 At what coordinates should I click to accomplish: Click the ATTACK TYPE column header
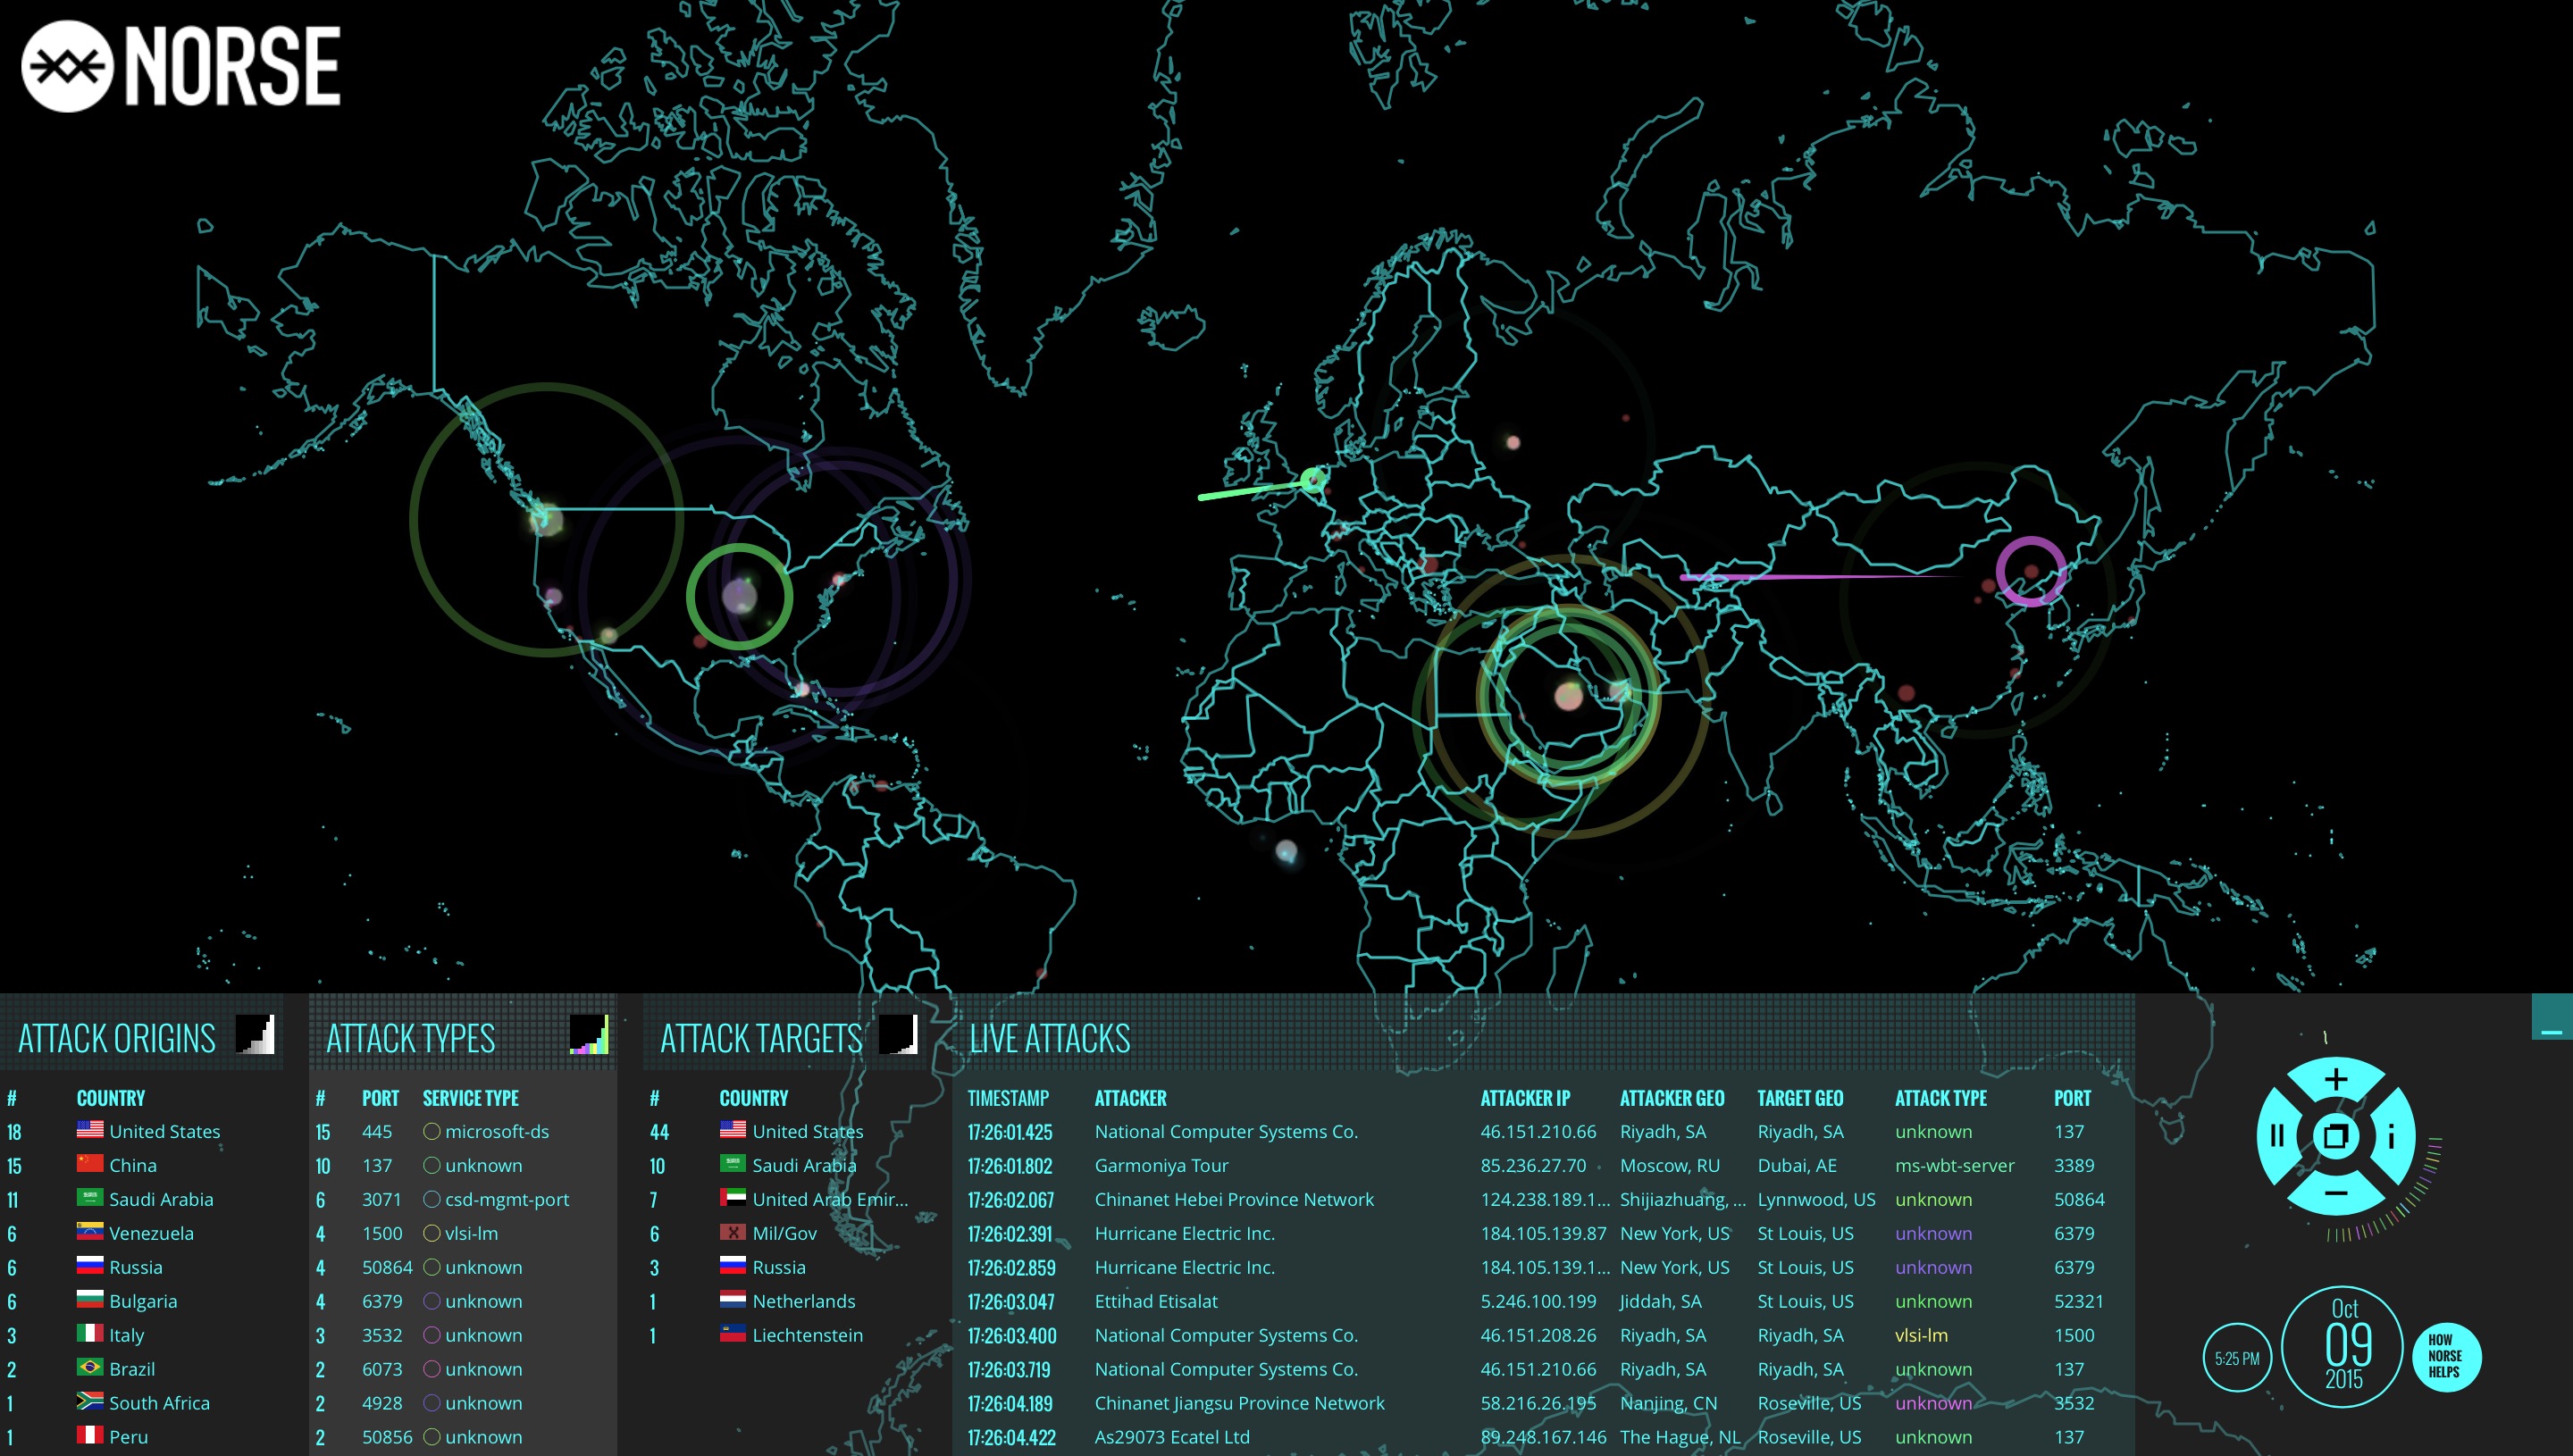coord(1941,1098)
